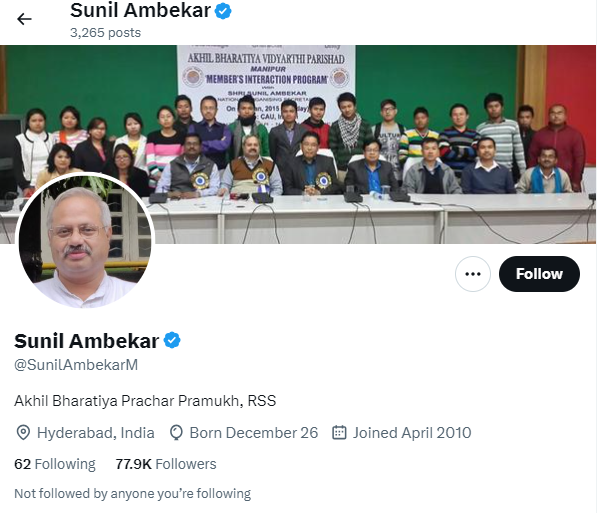Click the 3,265 posts counter
The image size is (615, 513).
(106, 33)
